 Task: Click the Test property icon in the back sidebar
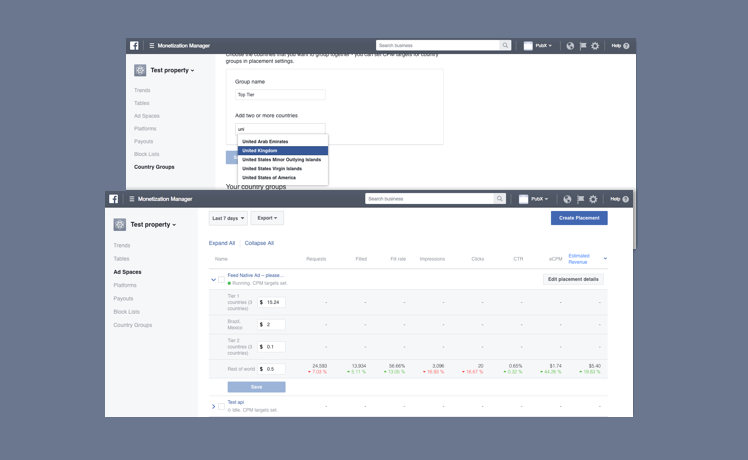tap(140, 70)
